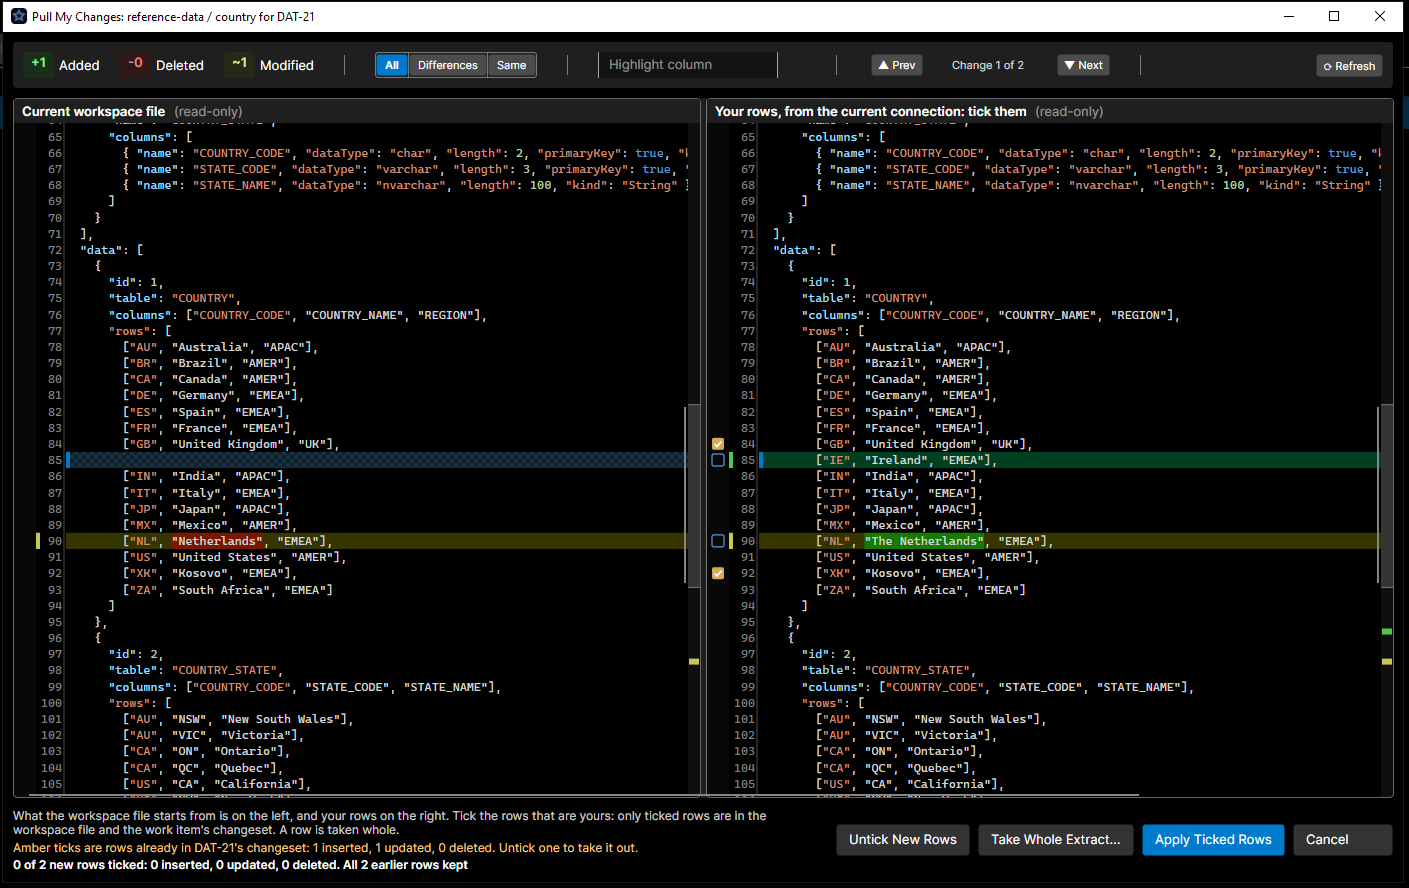Click "South Africa" in the left pane
Screen dimensions: 1409x888
pyautogui.click(x=218, y=590)
